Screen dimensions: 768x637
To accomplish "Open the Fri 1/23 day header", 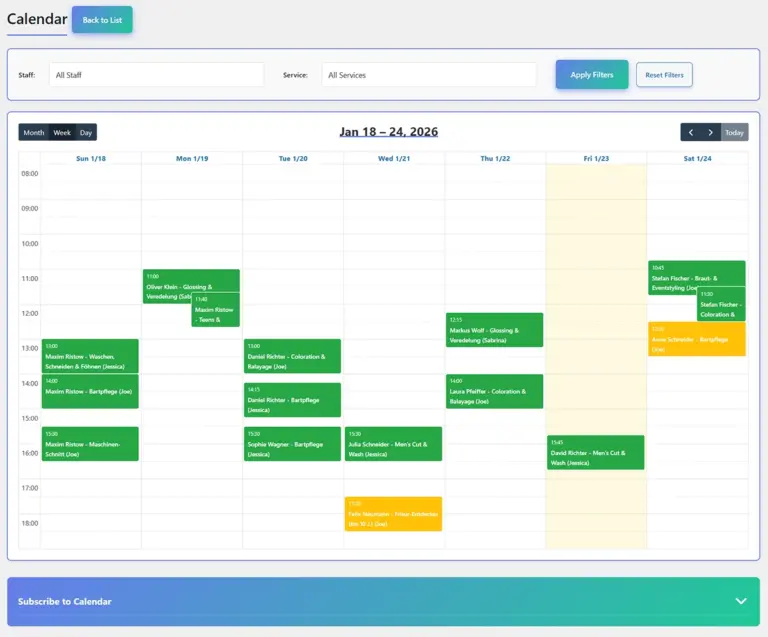I will (596, 159).
